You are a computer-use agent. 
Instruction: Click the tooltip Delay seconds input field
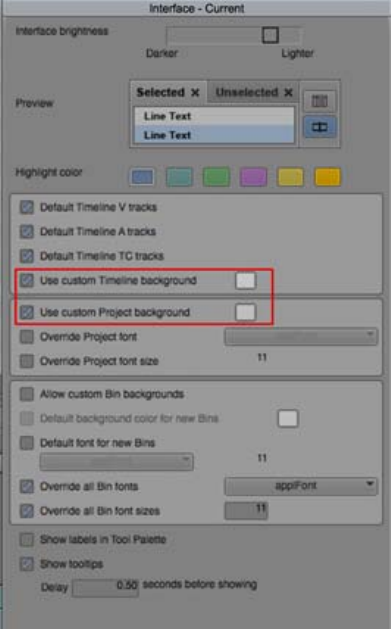[x=105, y=587]
